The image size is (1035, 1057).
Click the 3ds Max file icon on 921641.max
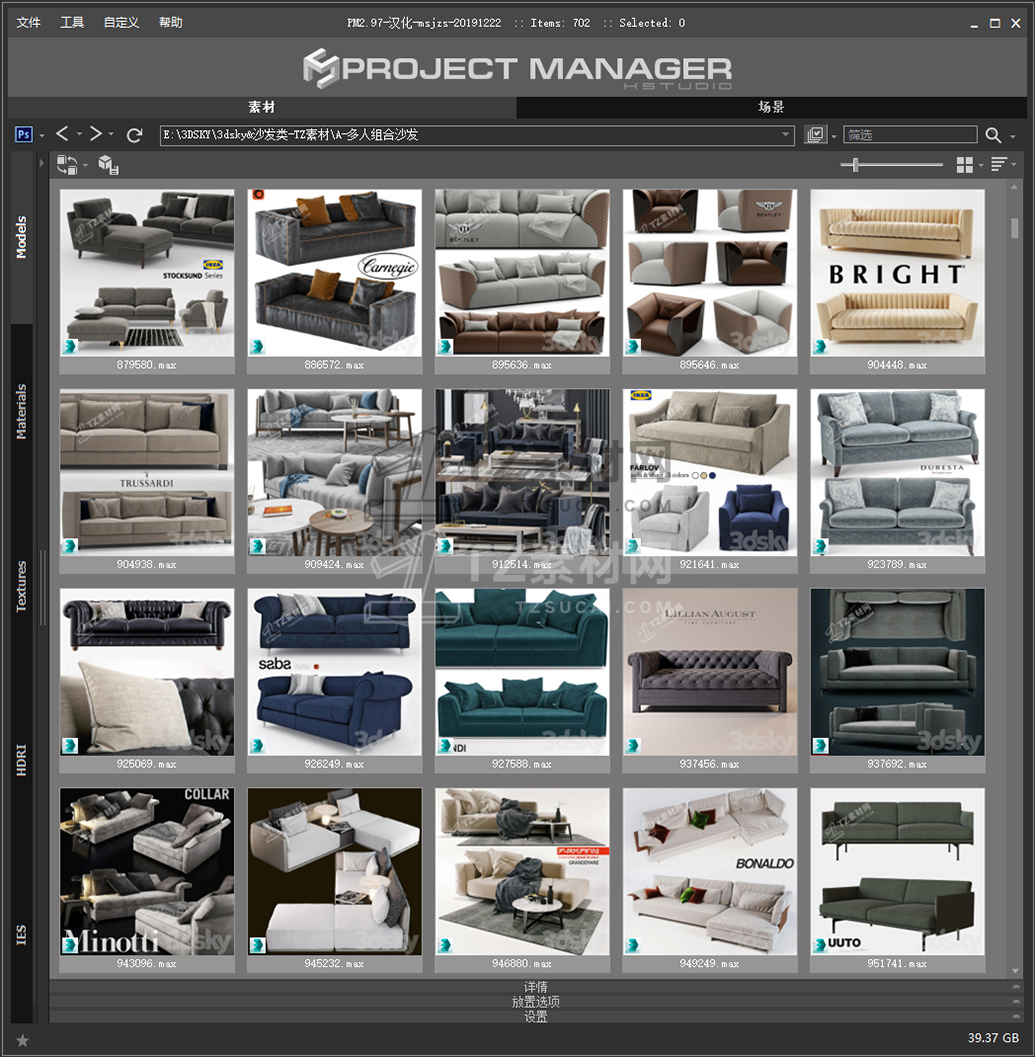632,546
